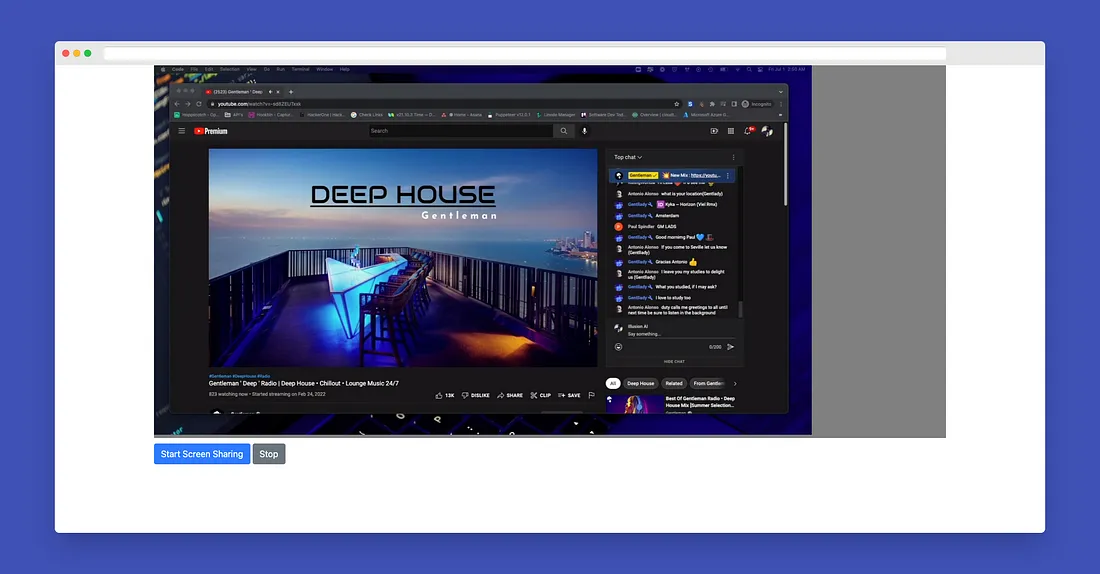This screenshot has width=1100, height=574.
Task: Click the chevron to show more chips
Action: pyautogui.click(x=735, y=383)
